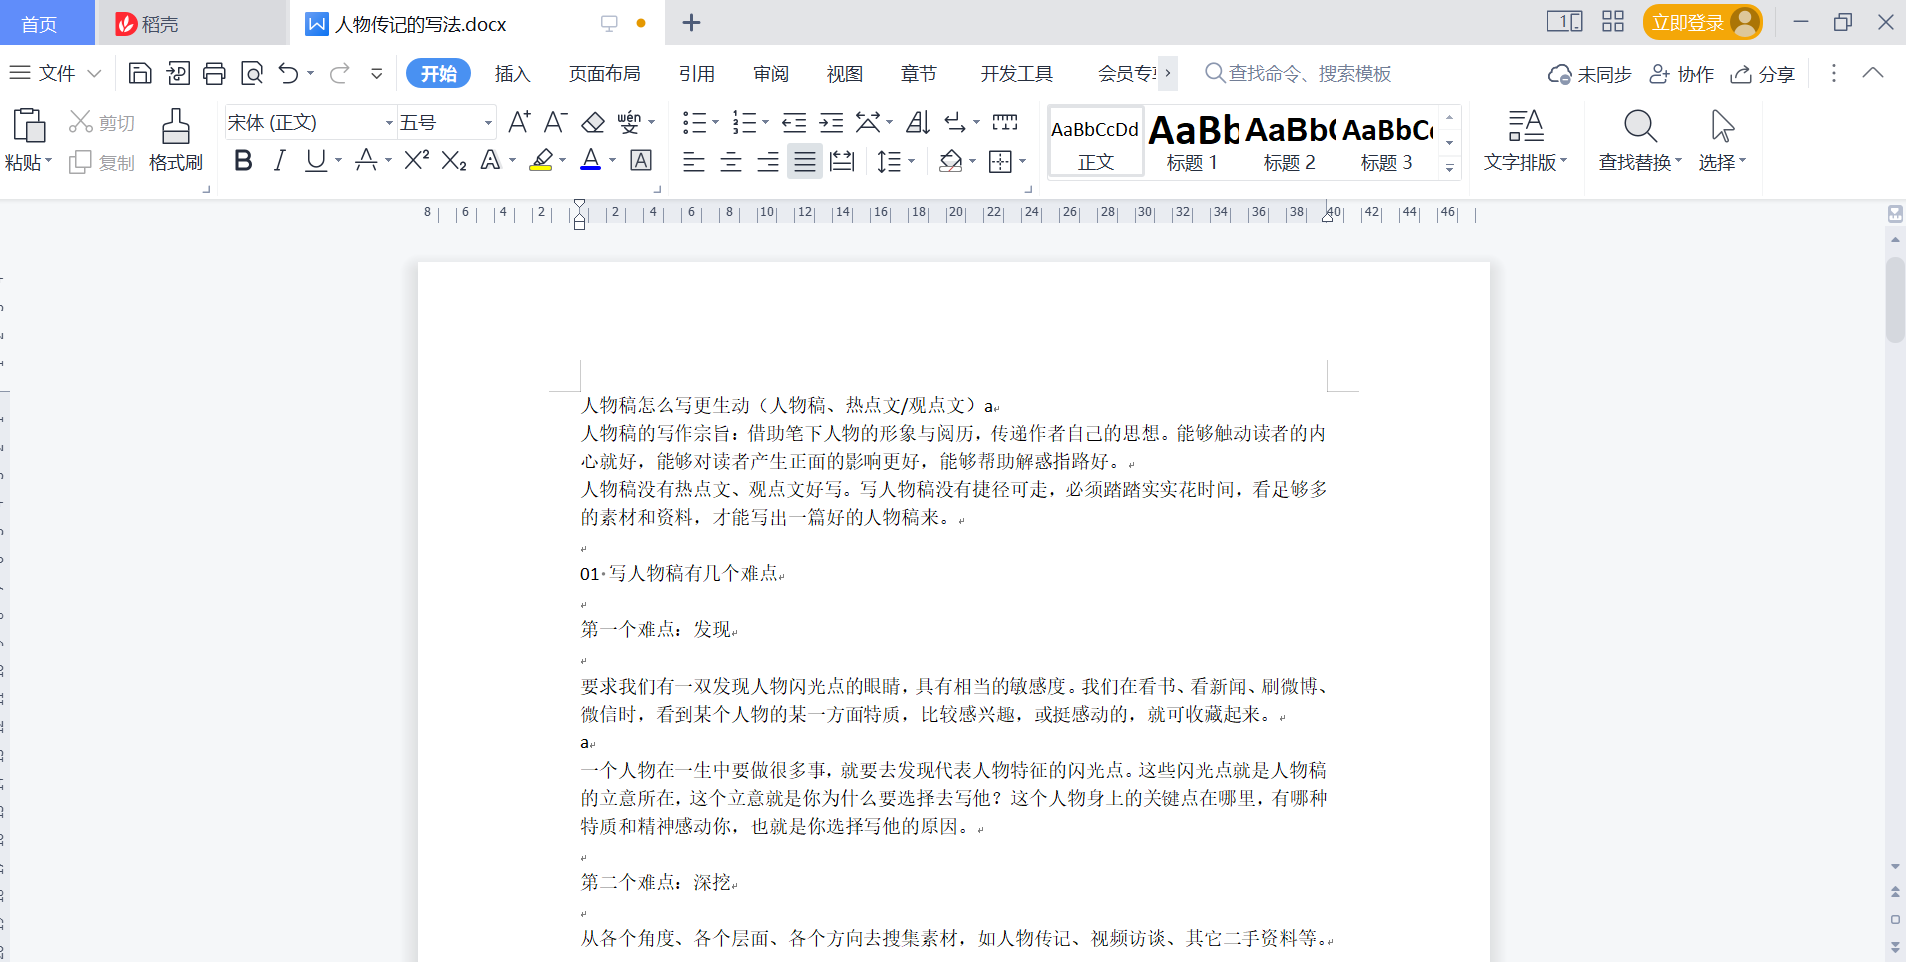
Task: Expand borders dropdown arrow
Action: [1022, 161]
